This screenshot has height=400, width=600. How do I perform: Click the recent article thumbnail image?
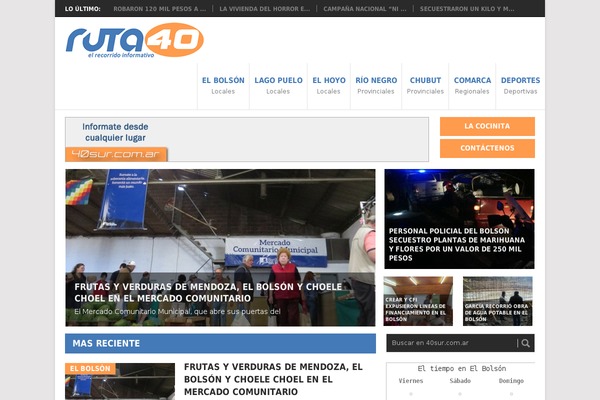120,382
